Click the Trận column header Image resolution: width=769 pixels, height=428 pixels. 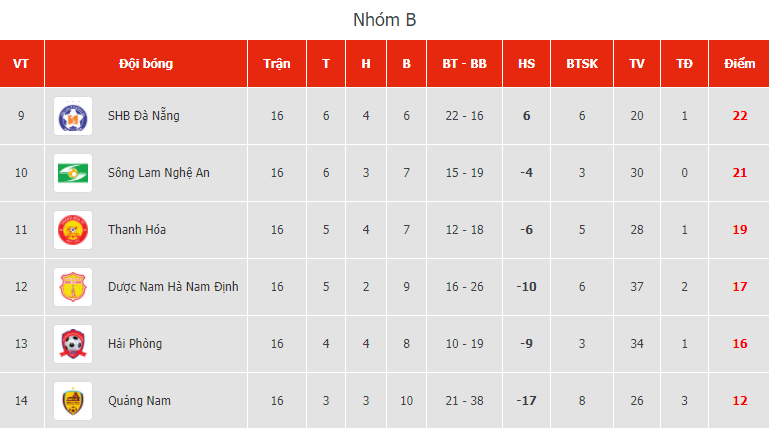click(x=277, y=64)
